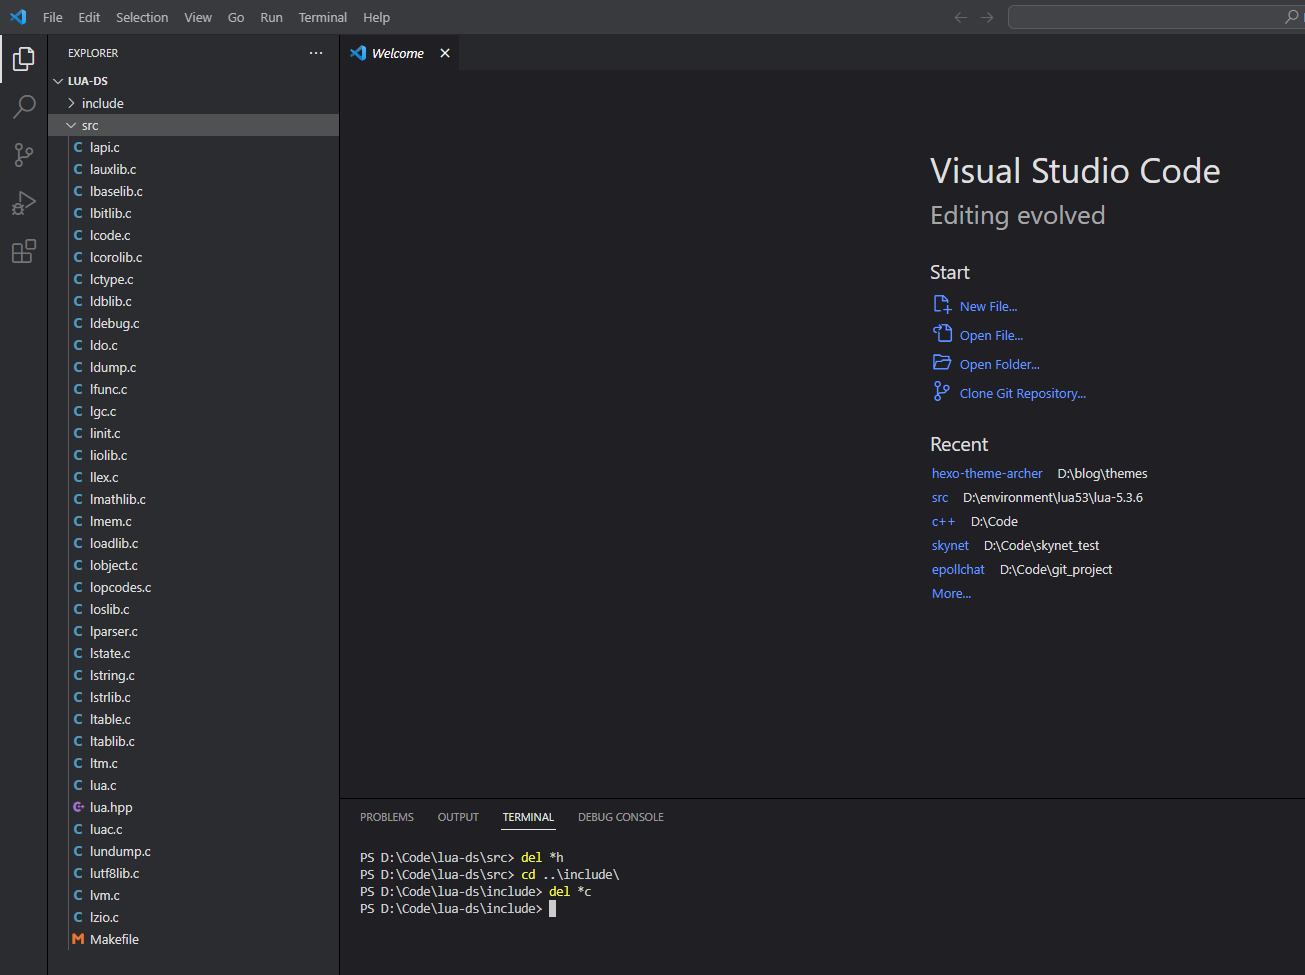Click the C++ icon beside lua.hpp

[x=78, y=807]
